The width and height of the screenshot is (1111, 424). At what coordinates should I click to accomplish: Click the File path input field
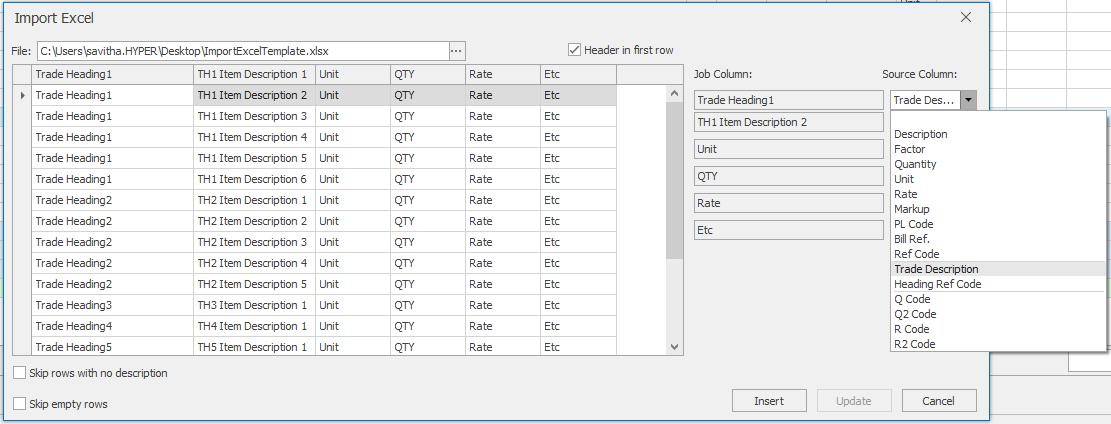click(243, 50)
